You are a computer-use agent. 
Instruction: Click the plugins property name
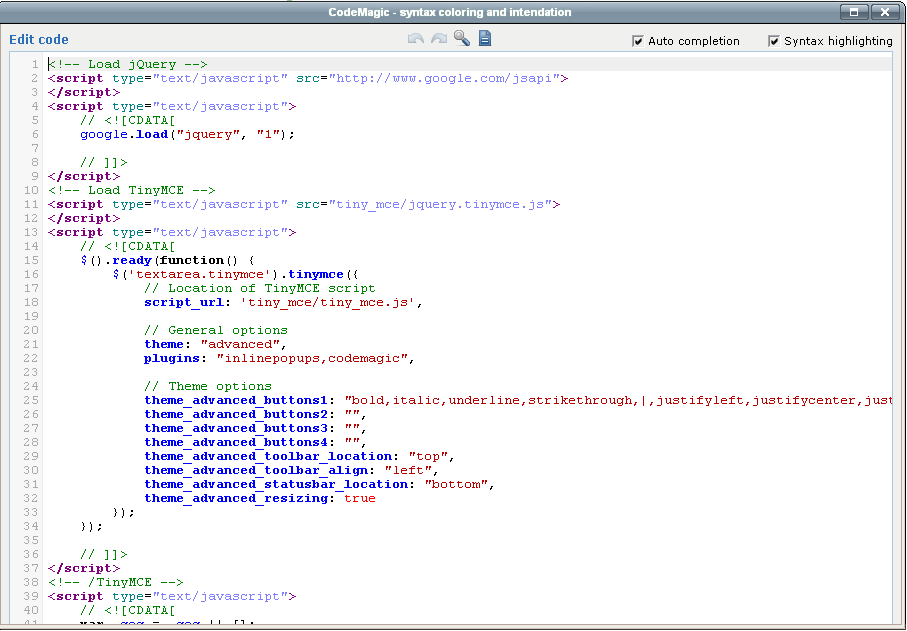(x=172, y=359)
